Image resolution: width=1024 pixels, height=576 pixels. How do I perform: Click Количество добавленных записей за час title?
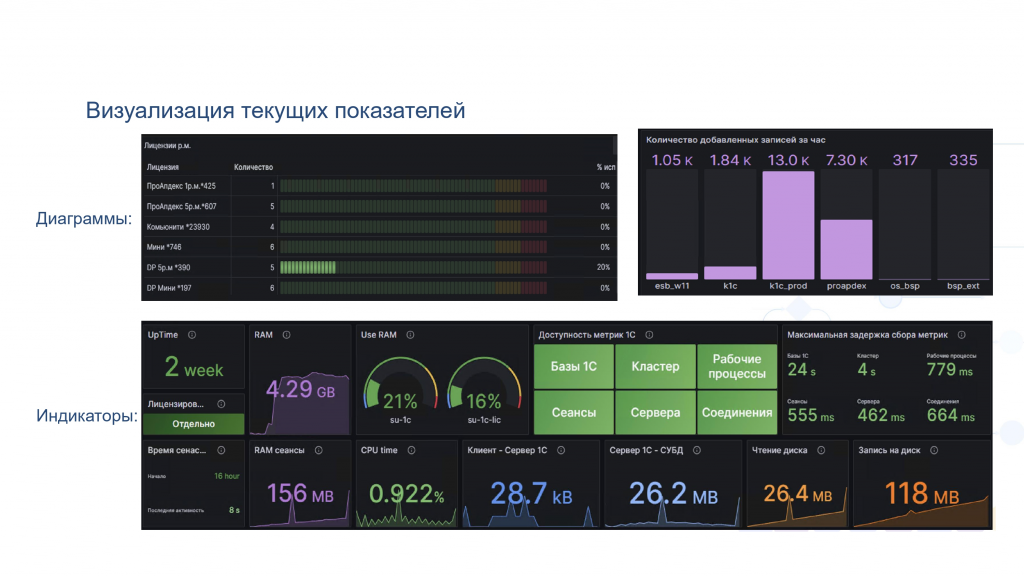click(735, 140)
